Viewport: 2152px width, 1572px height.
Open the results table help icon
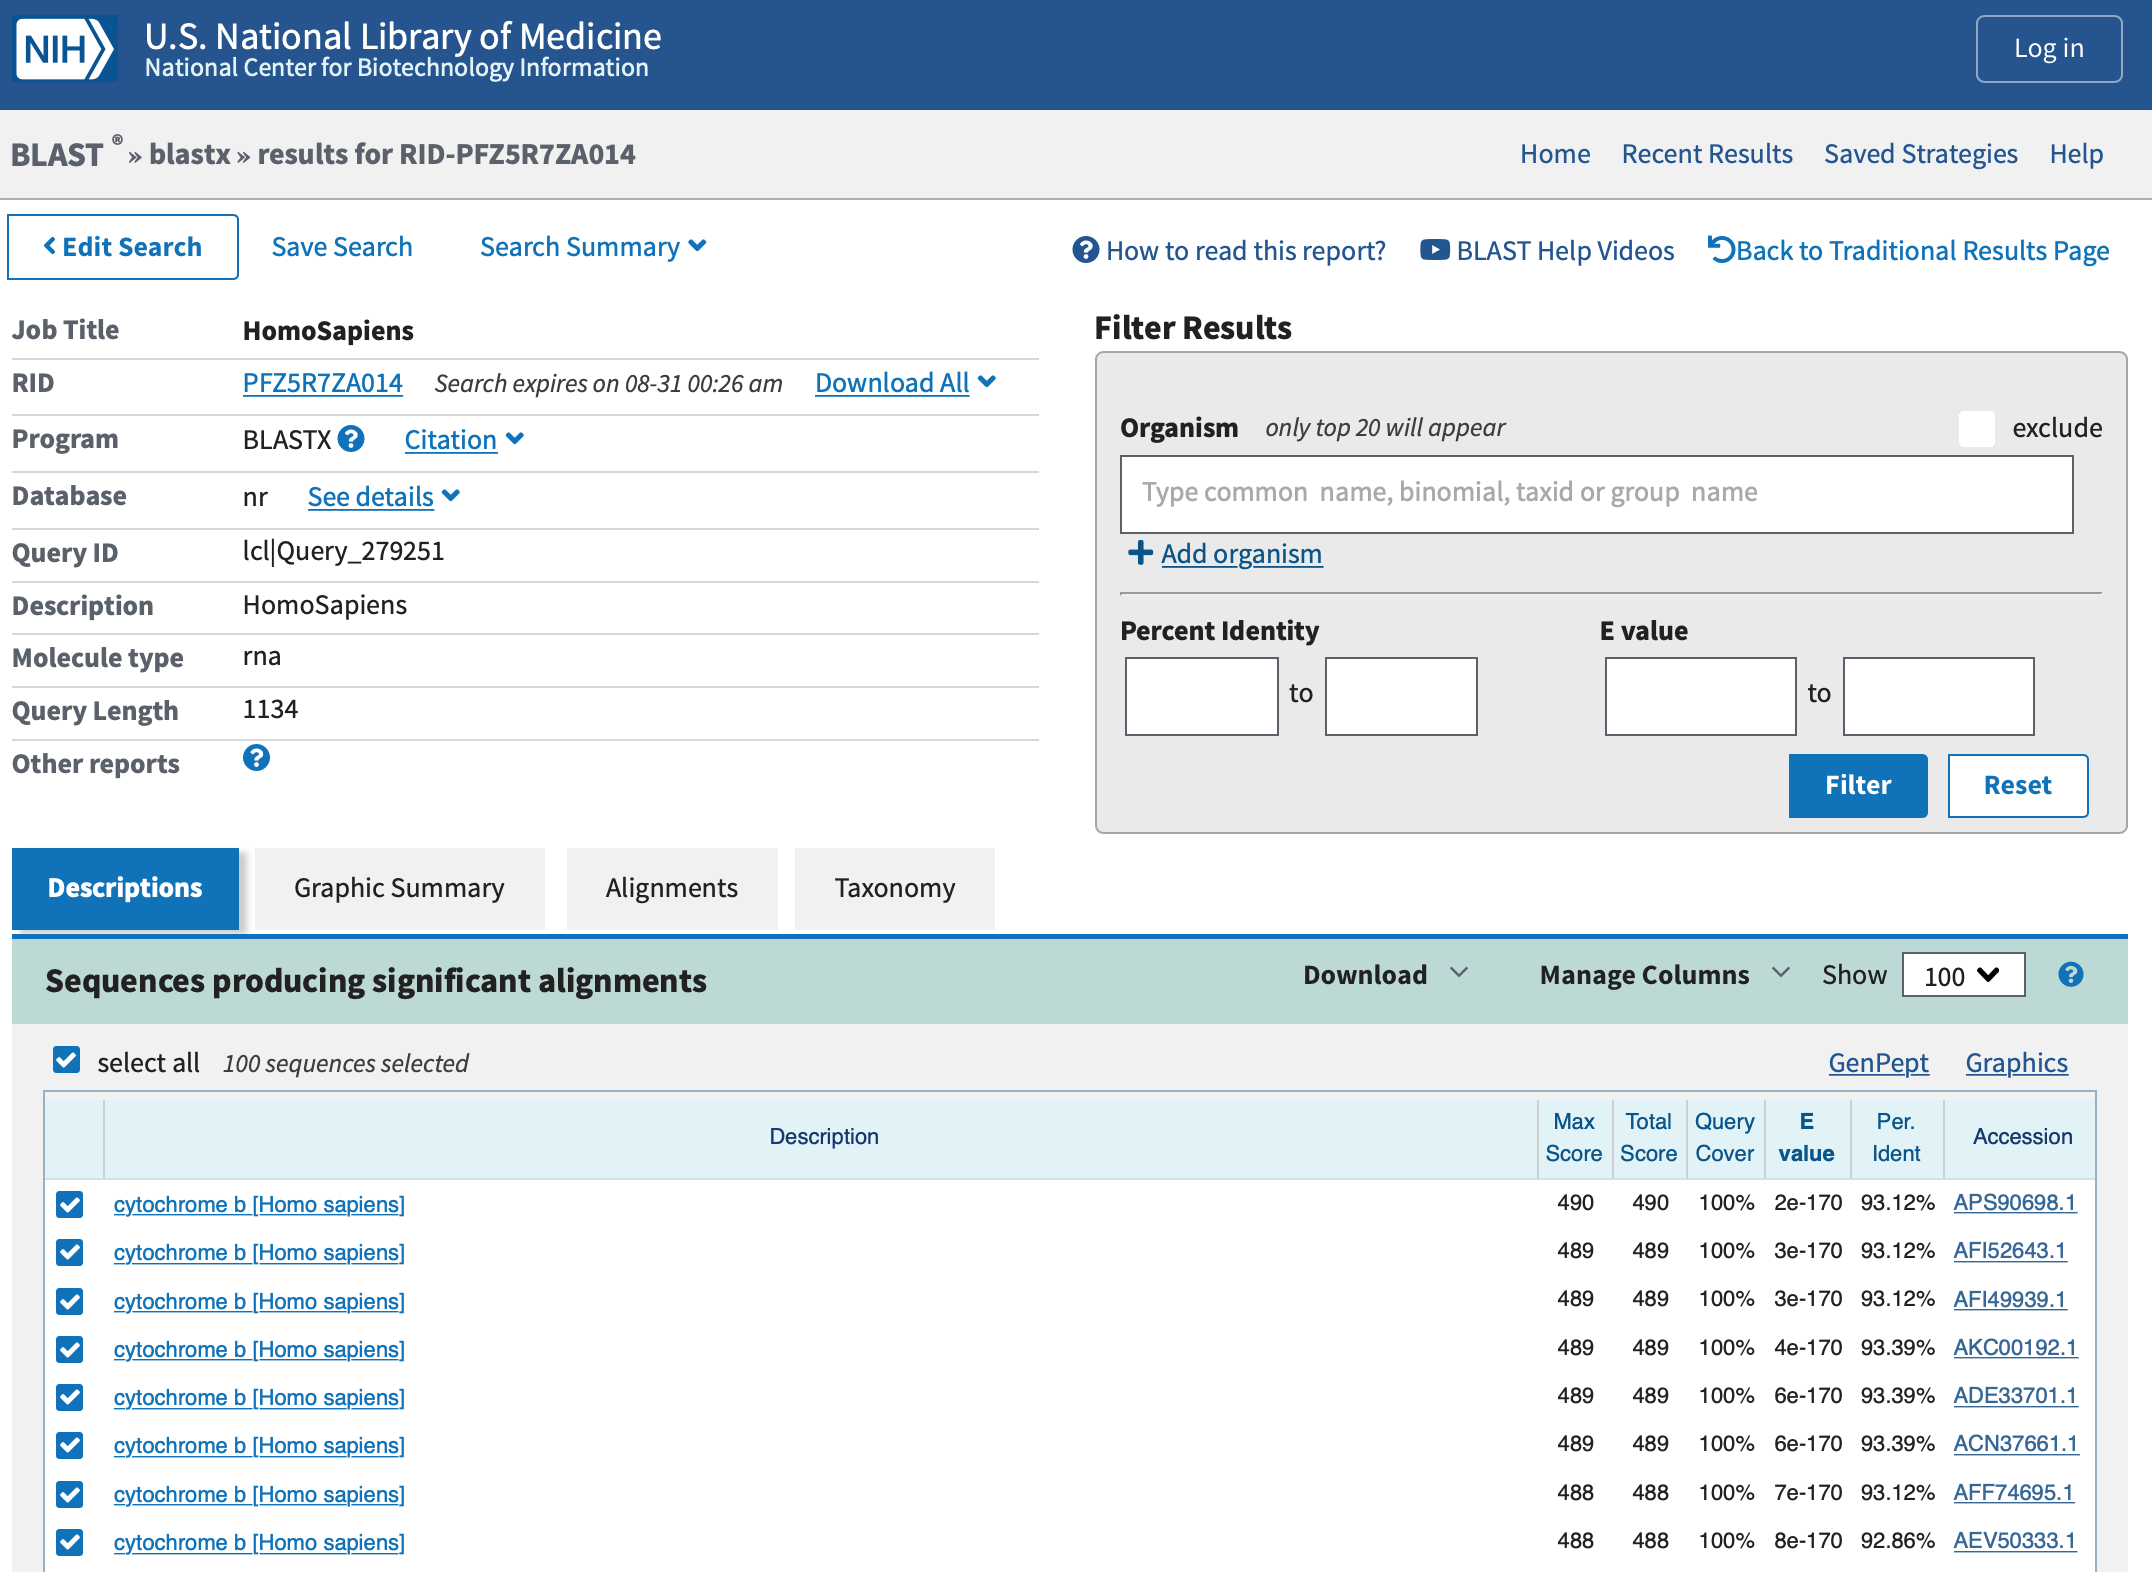tap(2071, 975)
